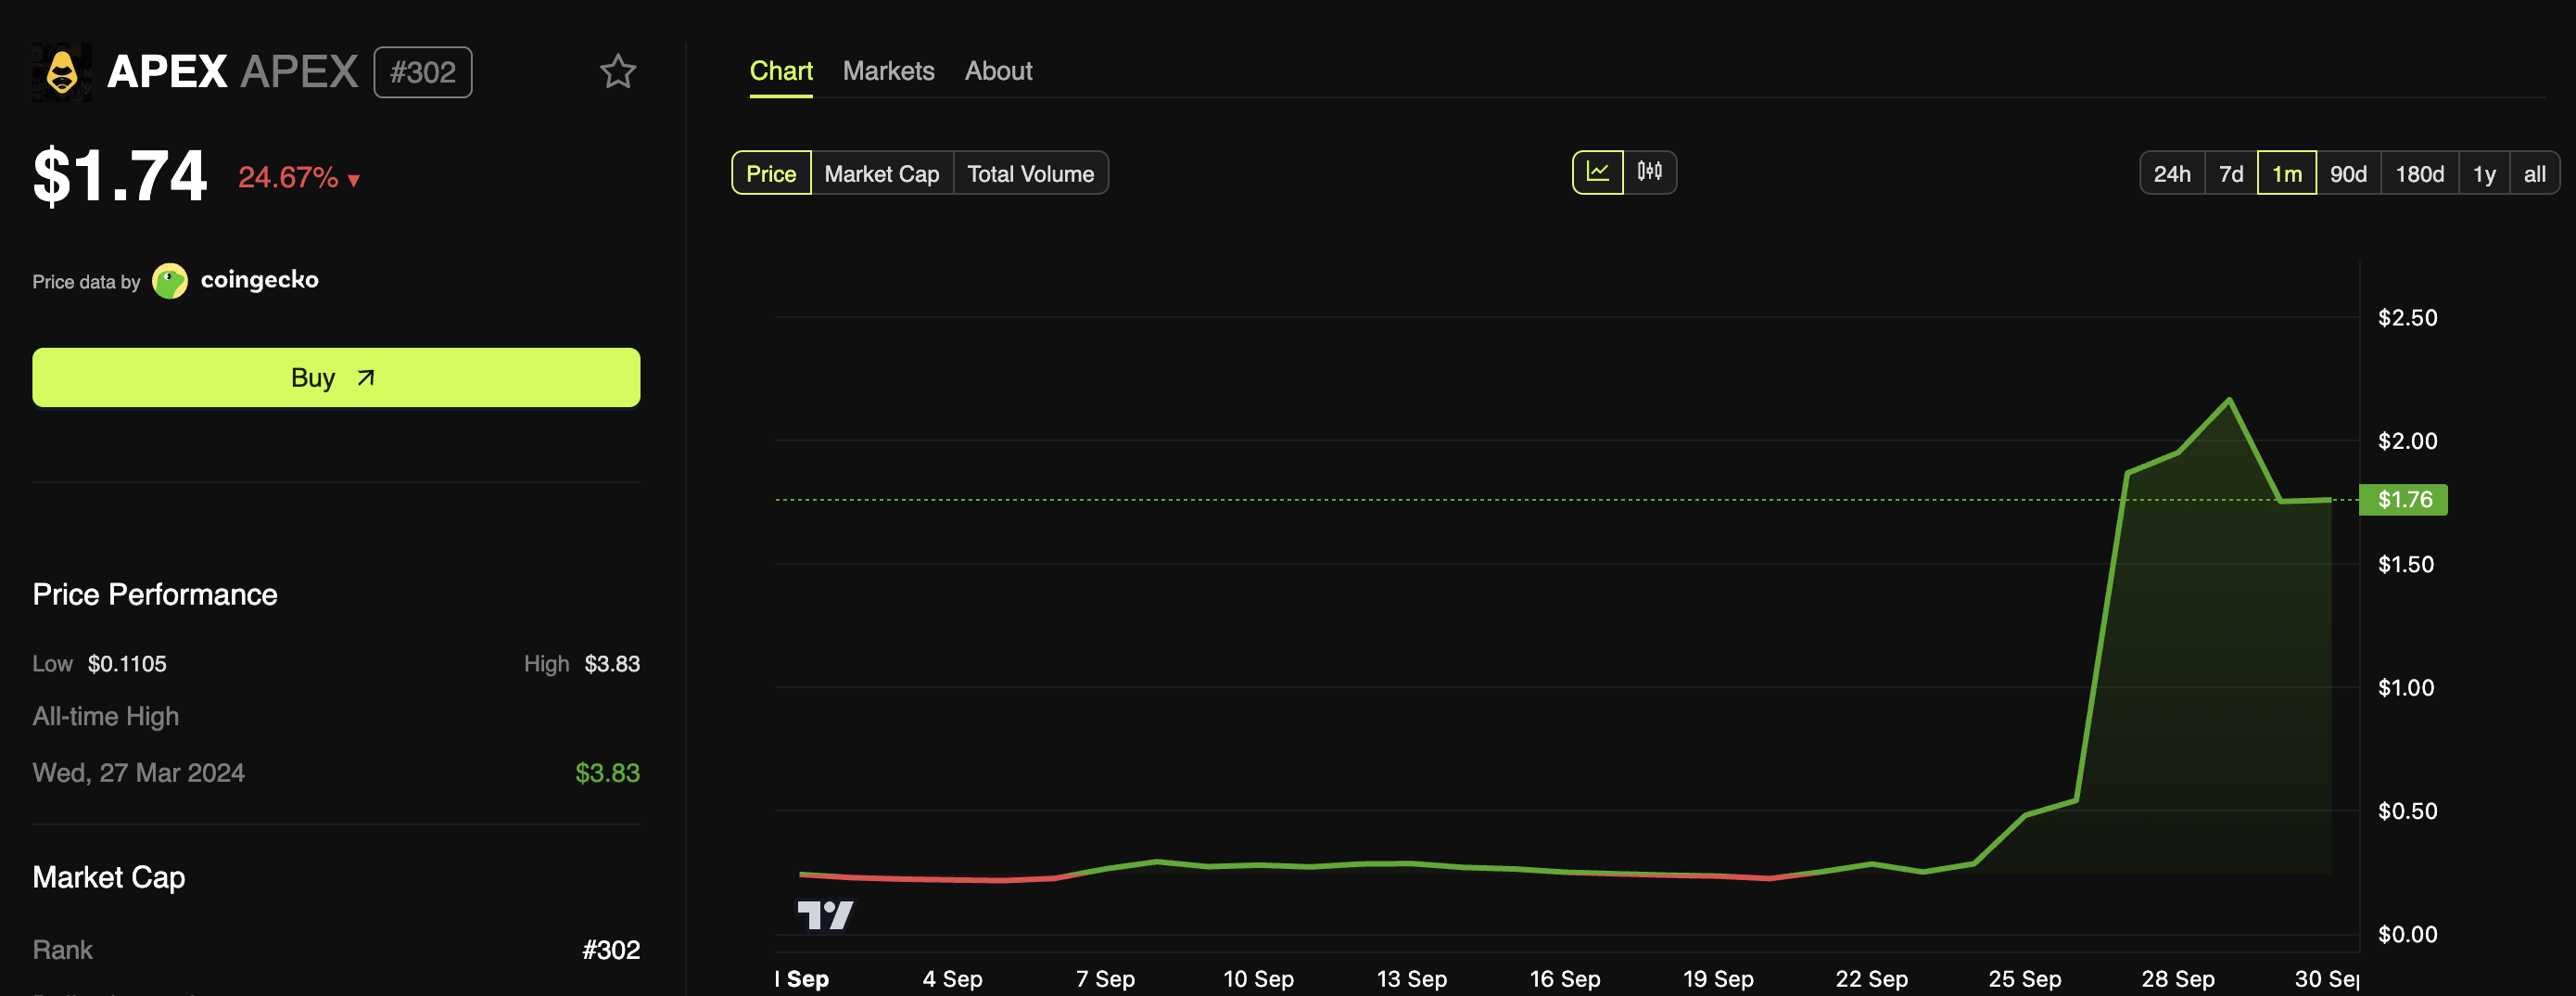Click the #302 rank badge

point(422,71)
